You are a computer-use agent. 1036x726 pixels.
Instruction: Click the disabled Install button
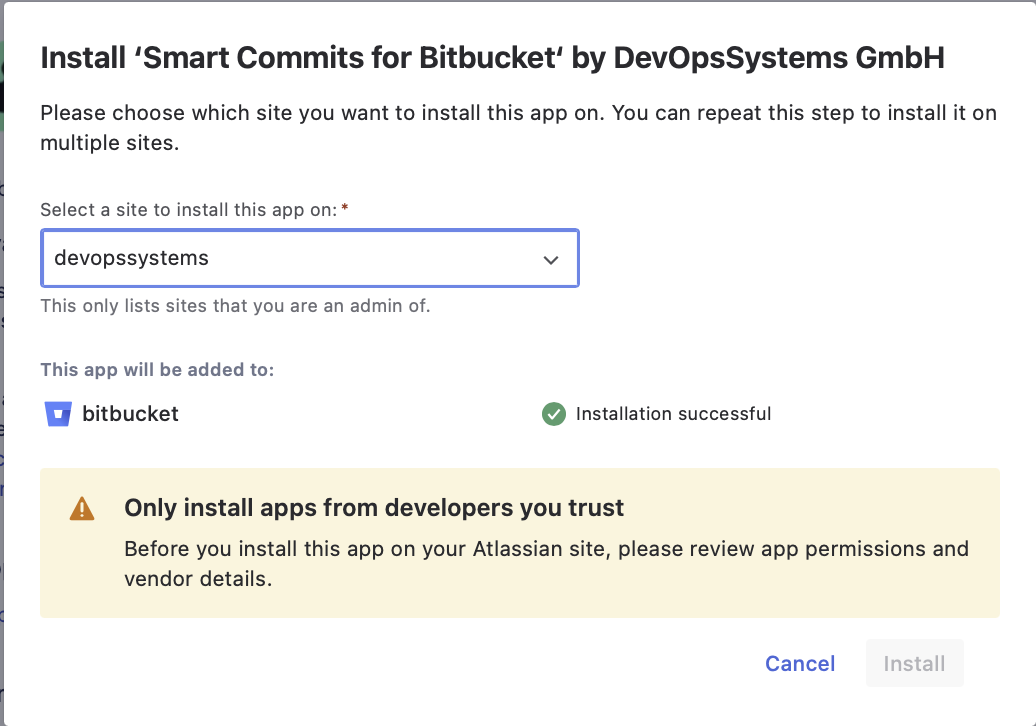pyautogui.click(x=914, y=663)
